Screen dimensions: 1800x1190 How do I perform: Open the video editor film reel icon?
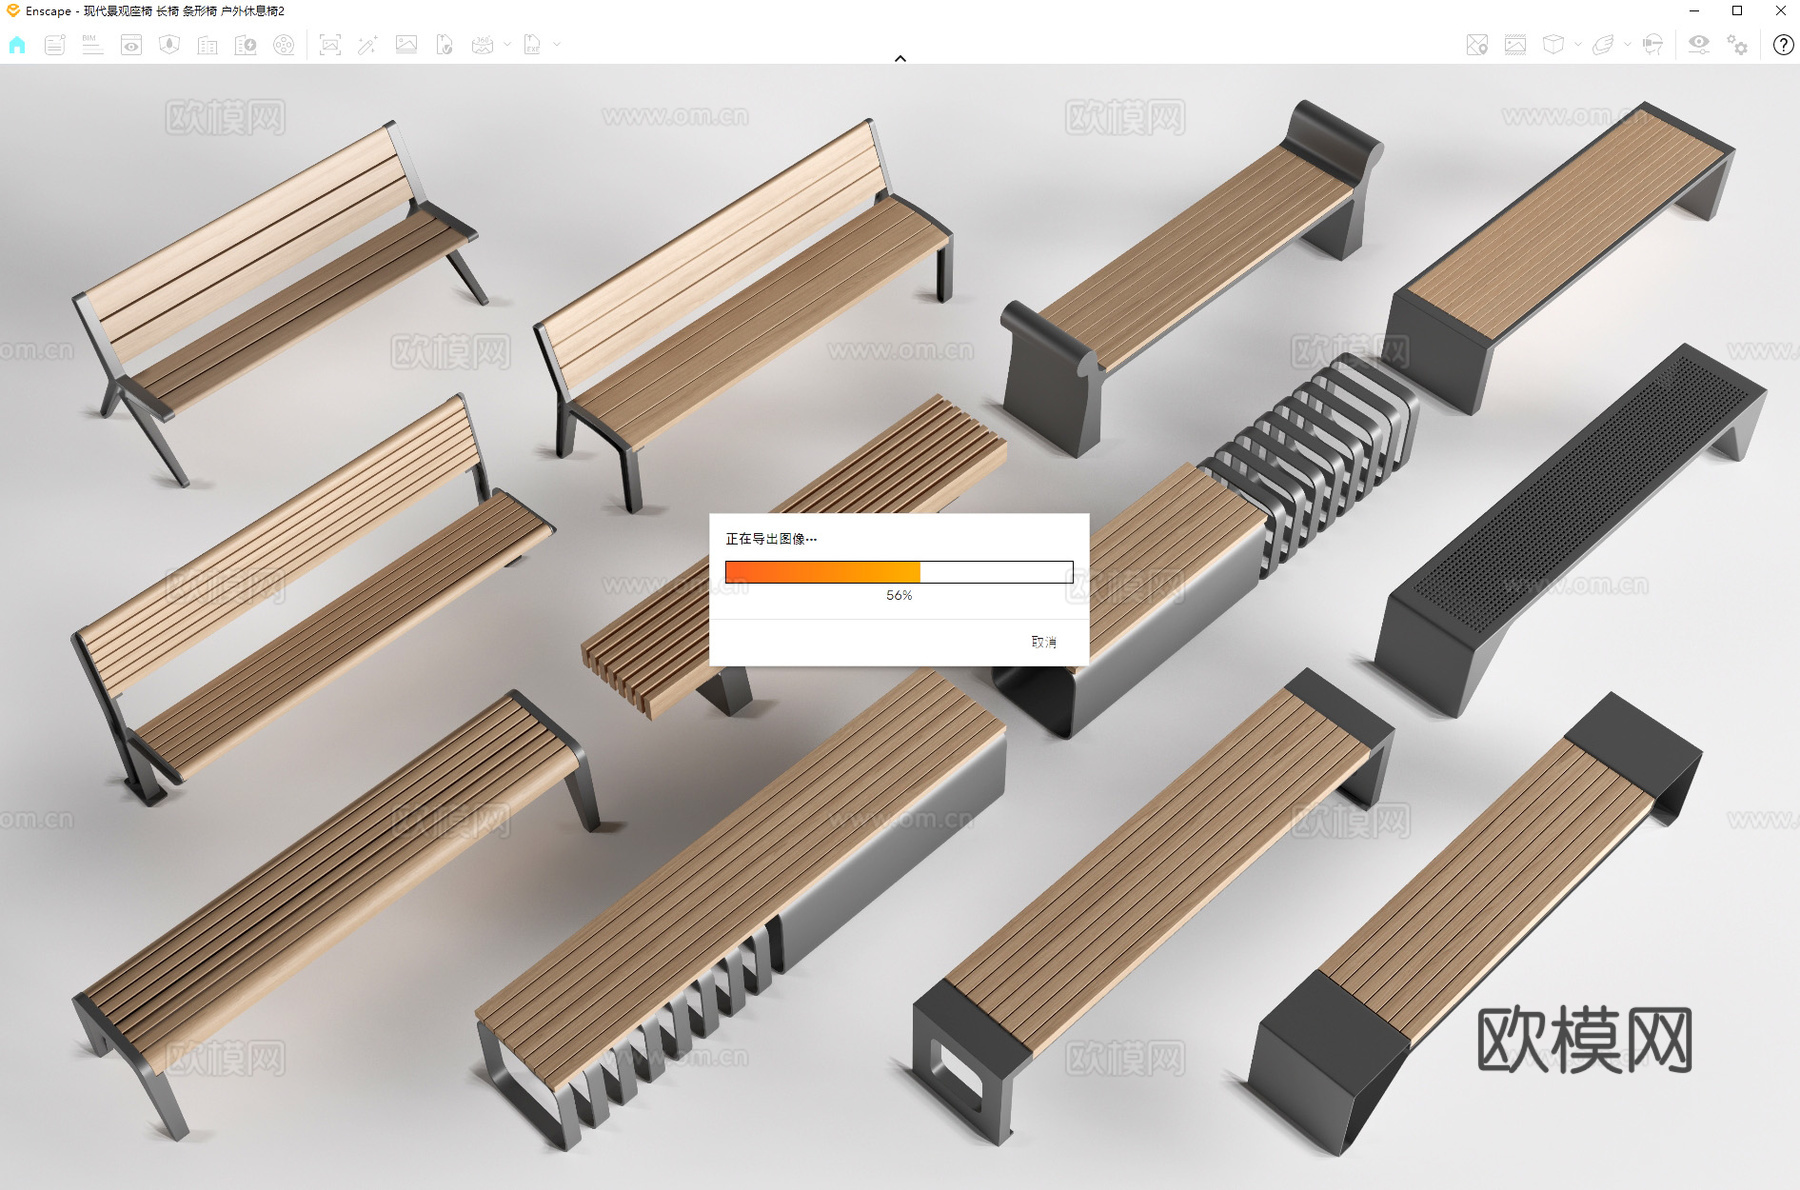point(284,45)
